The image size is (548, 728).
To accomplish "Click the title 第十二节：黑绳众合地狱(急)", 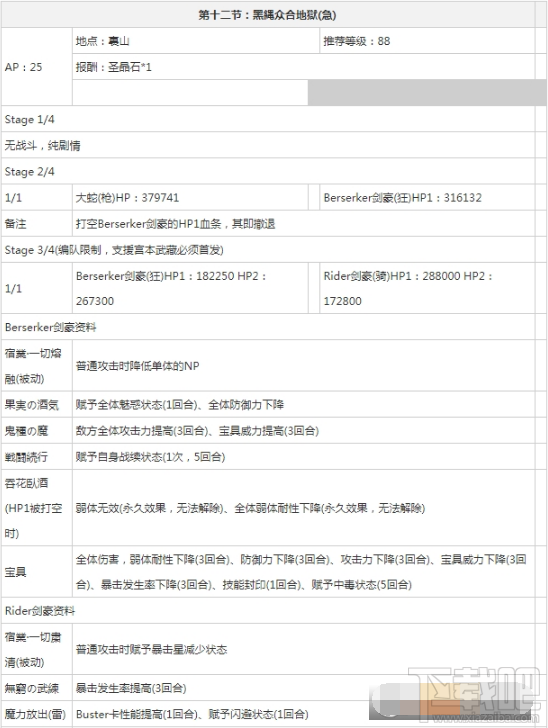I will click(x=267, y=15).
